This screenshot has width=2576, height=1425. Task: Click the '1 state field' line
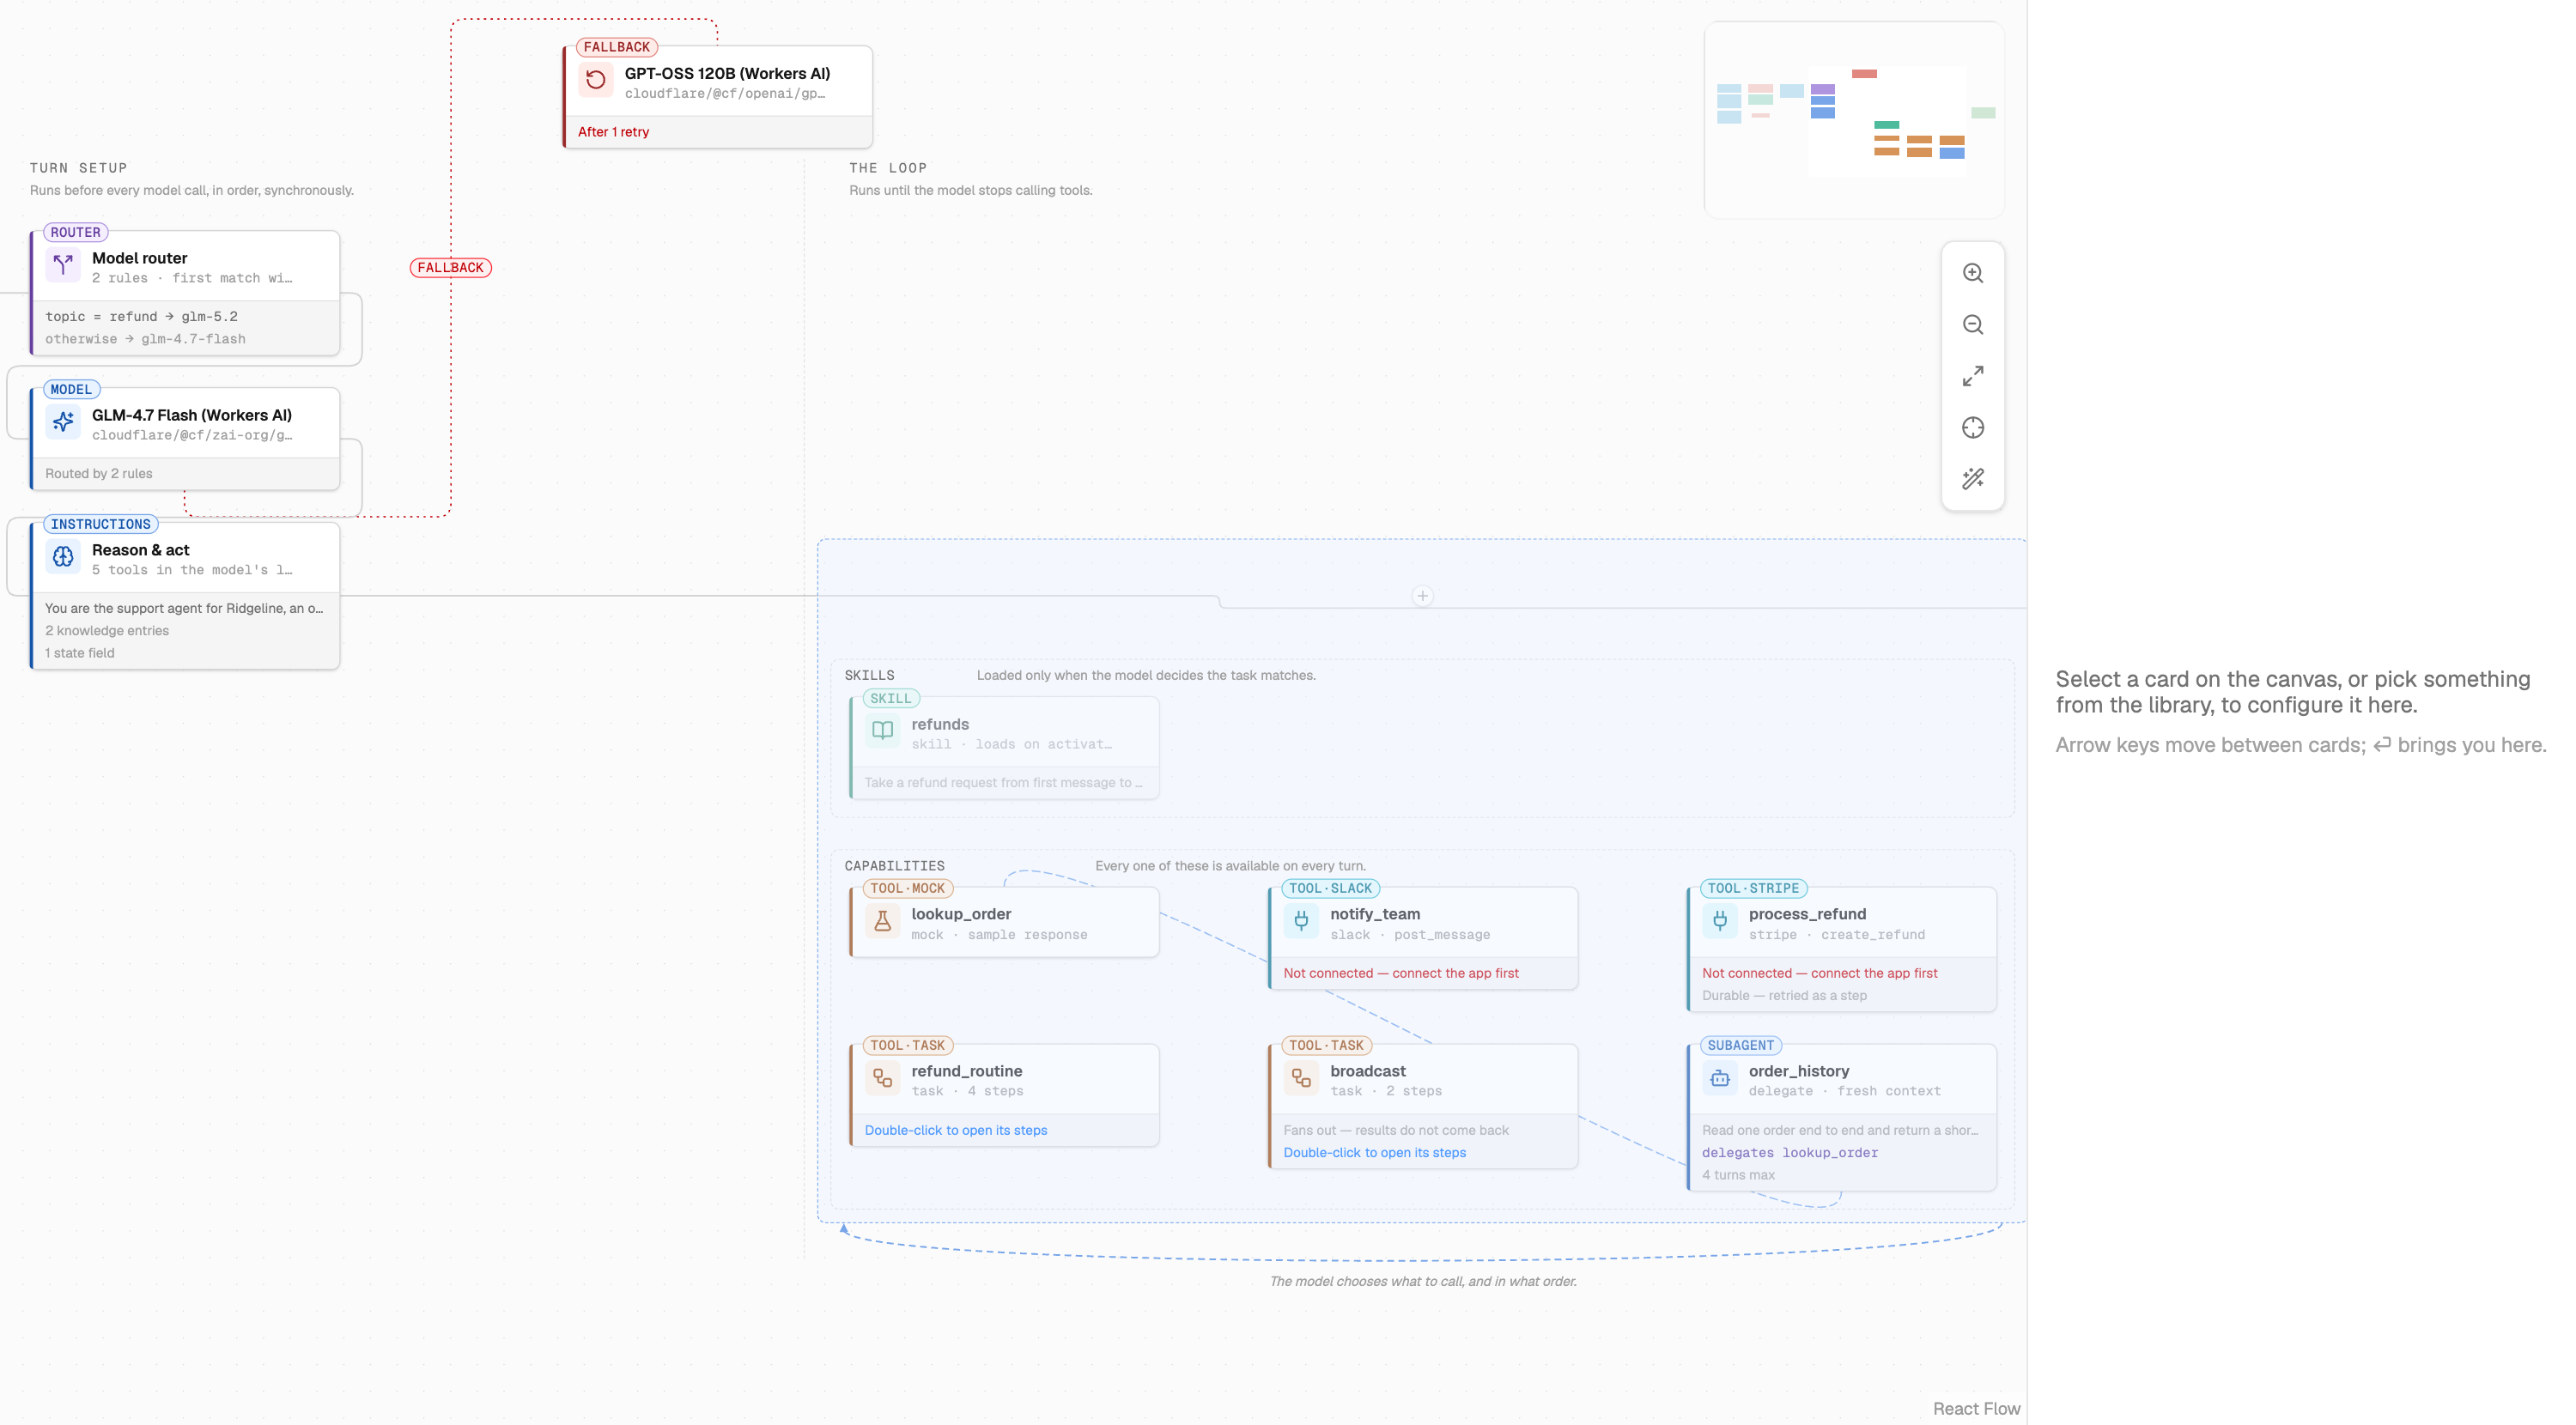coord(80,653)
